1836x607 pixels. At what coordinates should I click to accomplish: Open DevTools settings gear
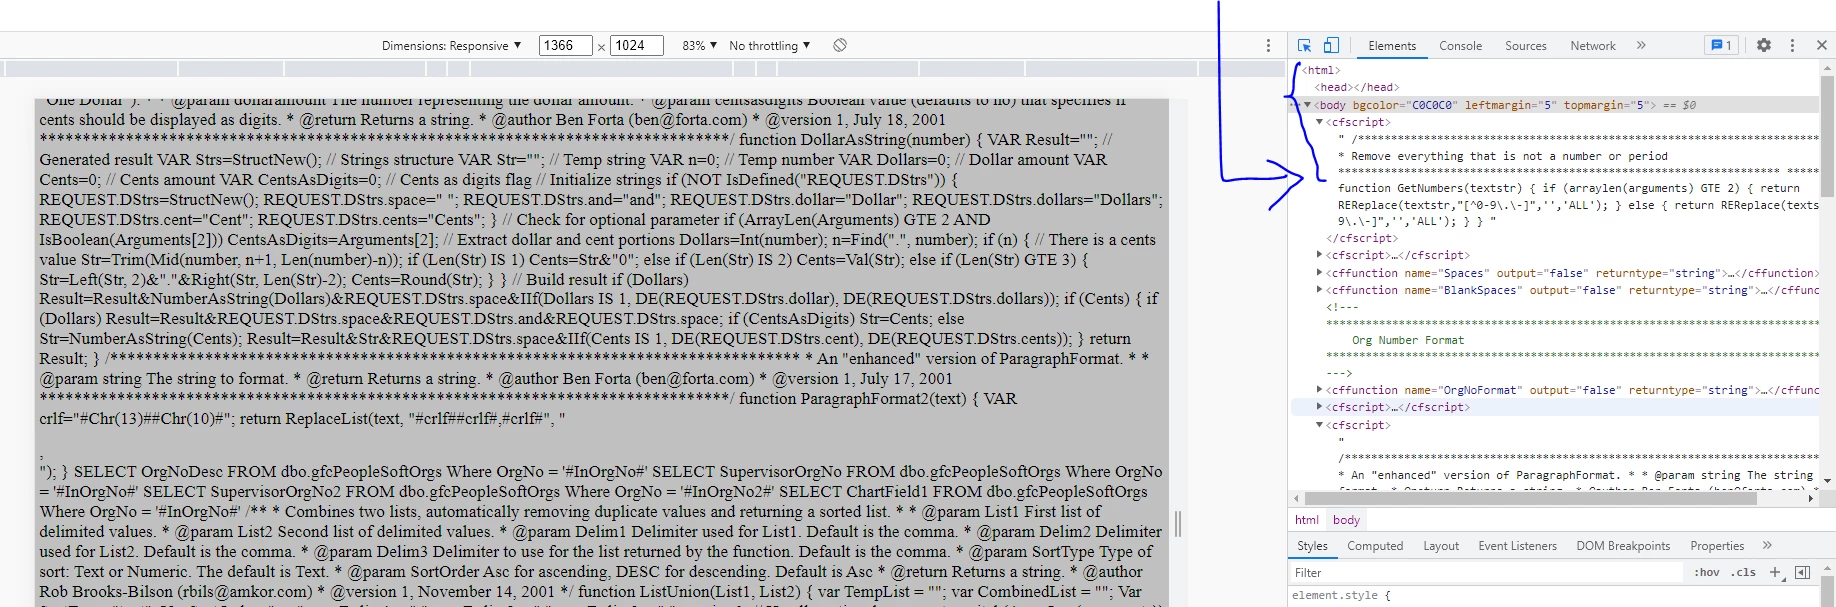1764,45
